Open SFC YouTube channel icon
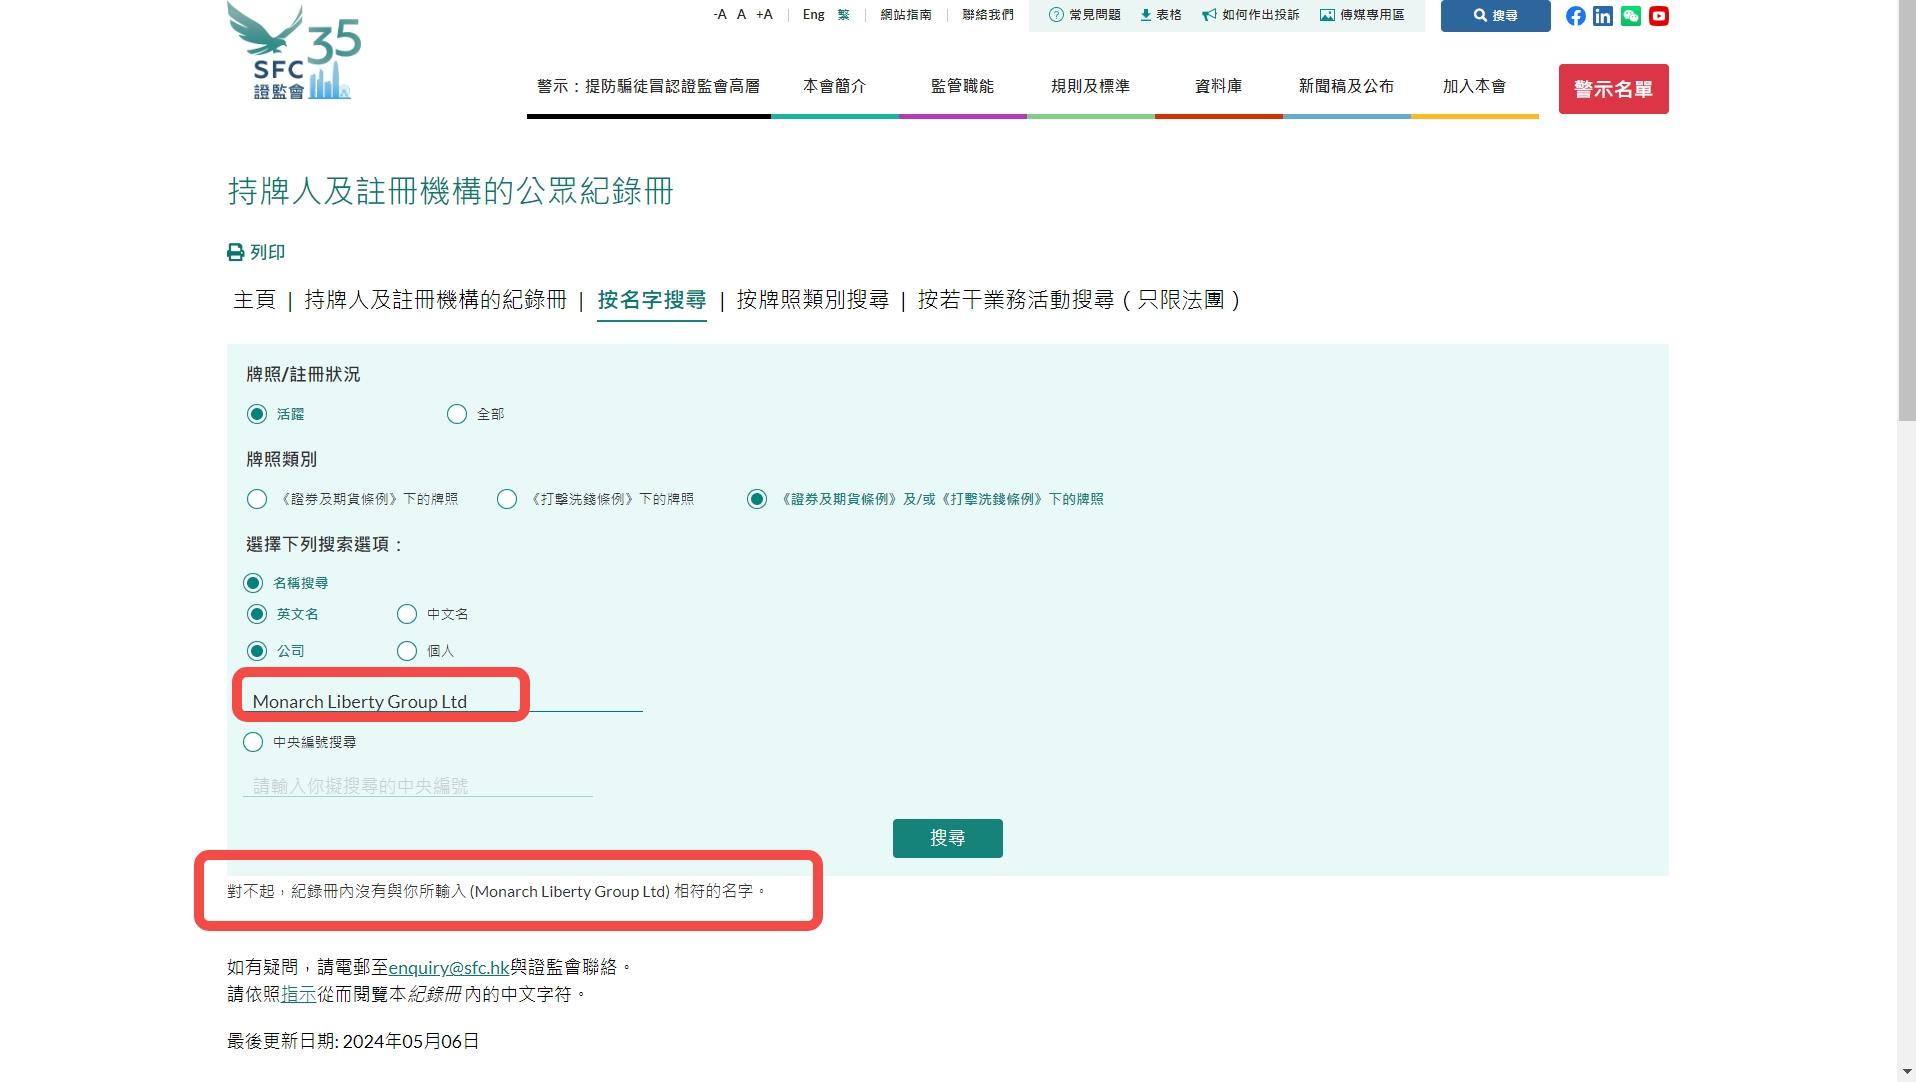This screenshot has height=1082, width=1916. point(1659,16)
